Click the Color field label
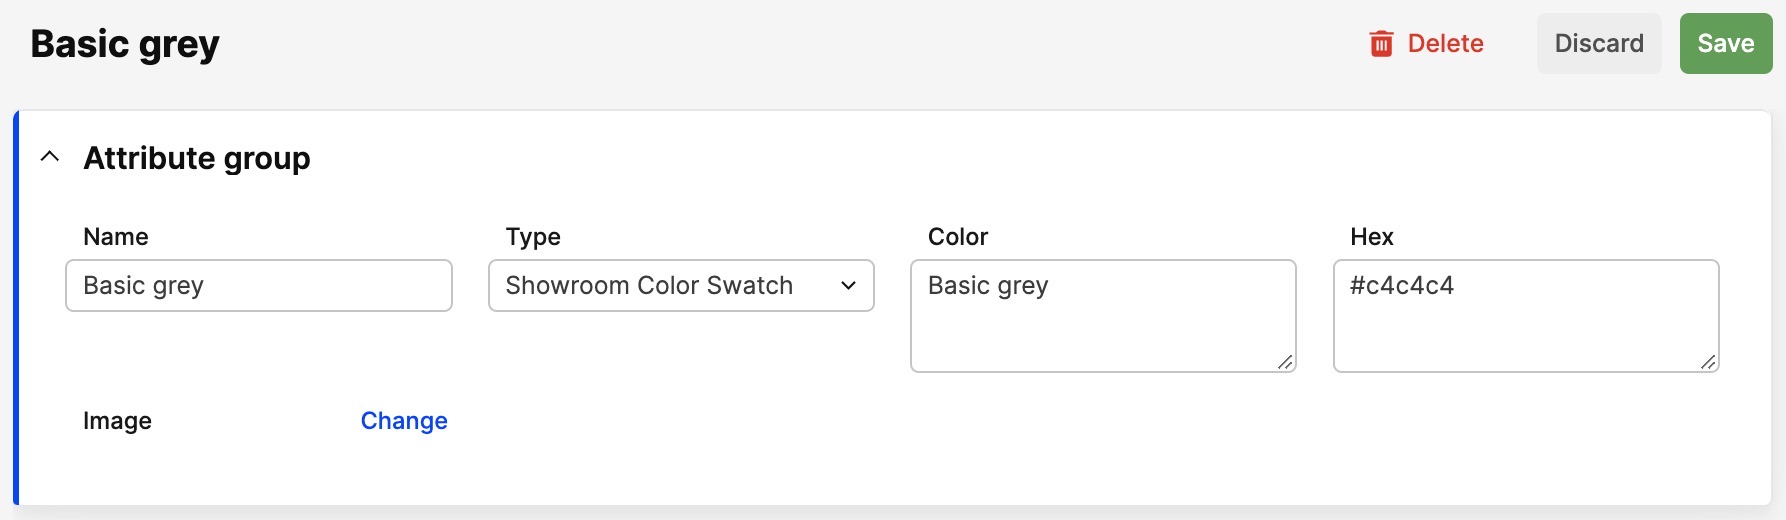Screen dimensions: 1786x520 [958, 237]
